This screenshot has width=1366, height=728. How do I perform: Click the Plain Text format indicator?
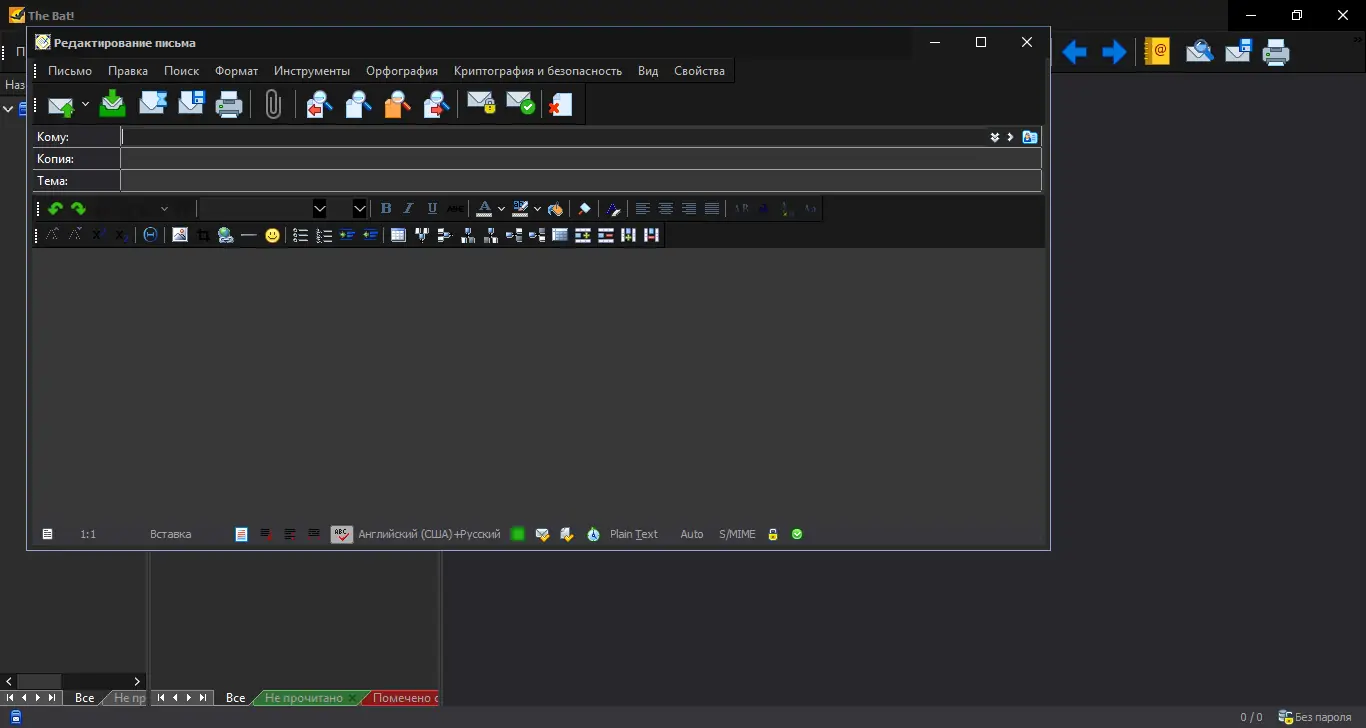pos(634,534)
